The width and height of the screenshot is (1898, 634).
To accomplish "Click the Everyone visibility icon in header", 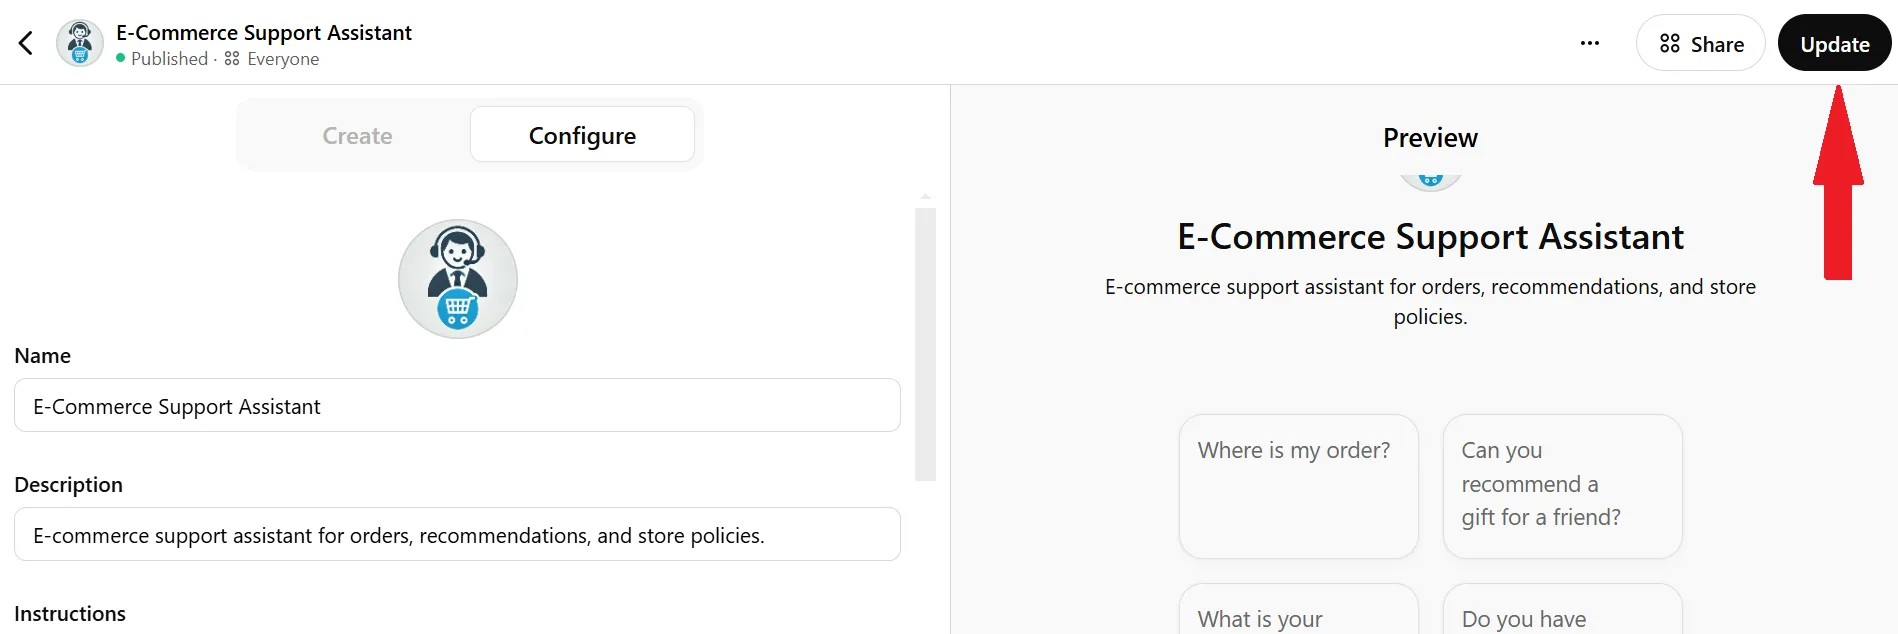I will pos(232,59).
